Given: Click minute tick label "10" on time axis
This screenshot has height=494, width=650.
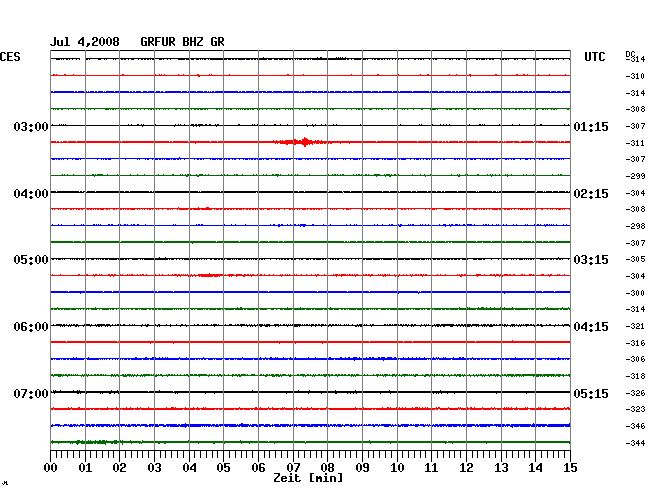Looking at the screenshot, I should click(x=397, y=467).
